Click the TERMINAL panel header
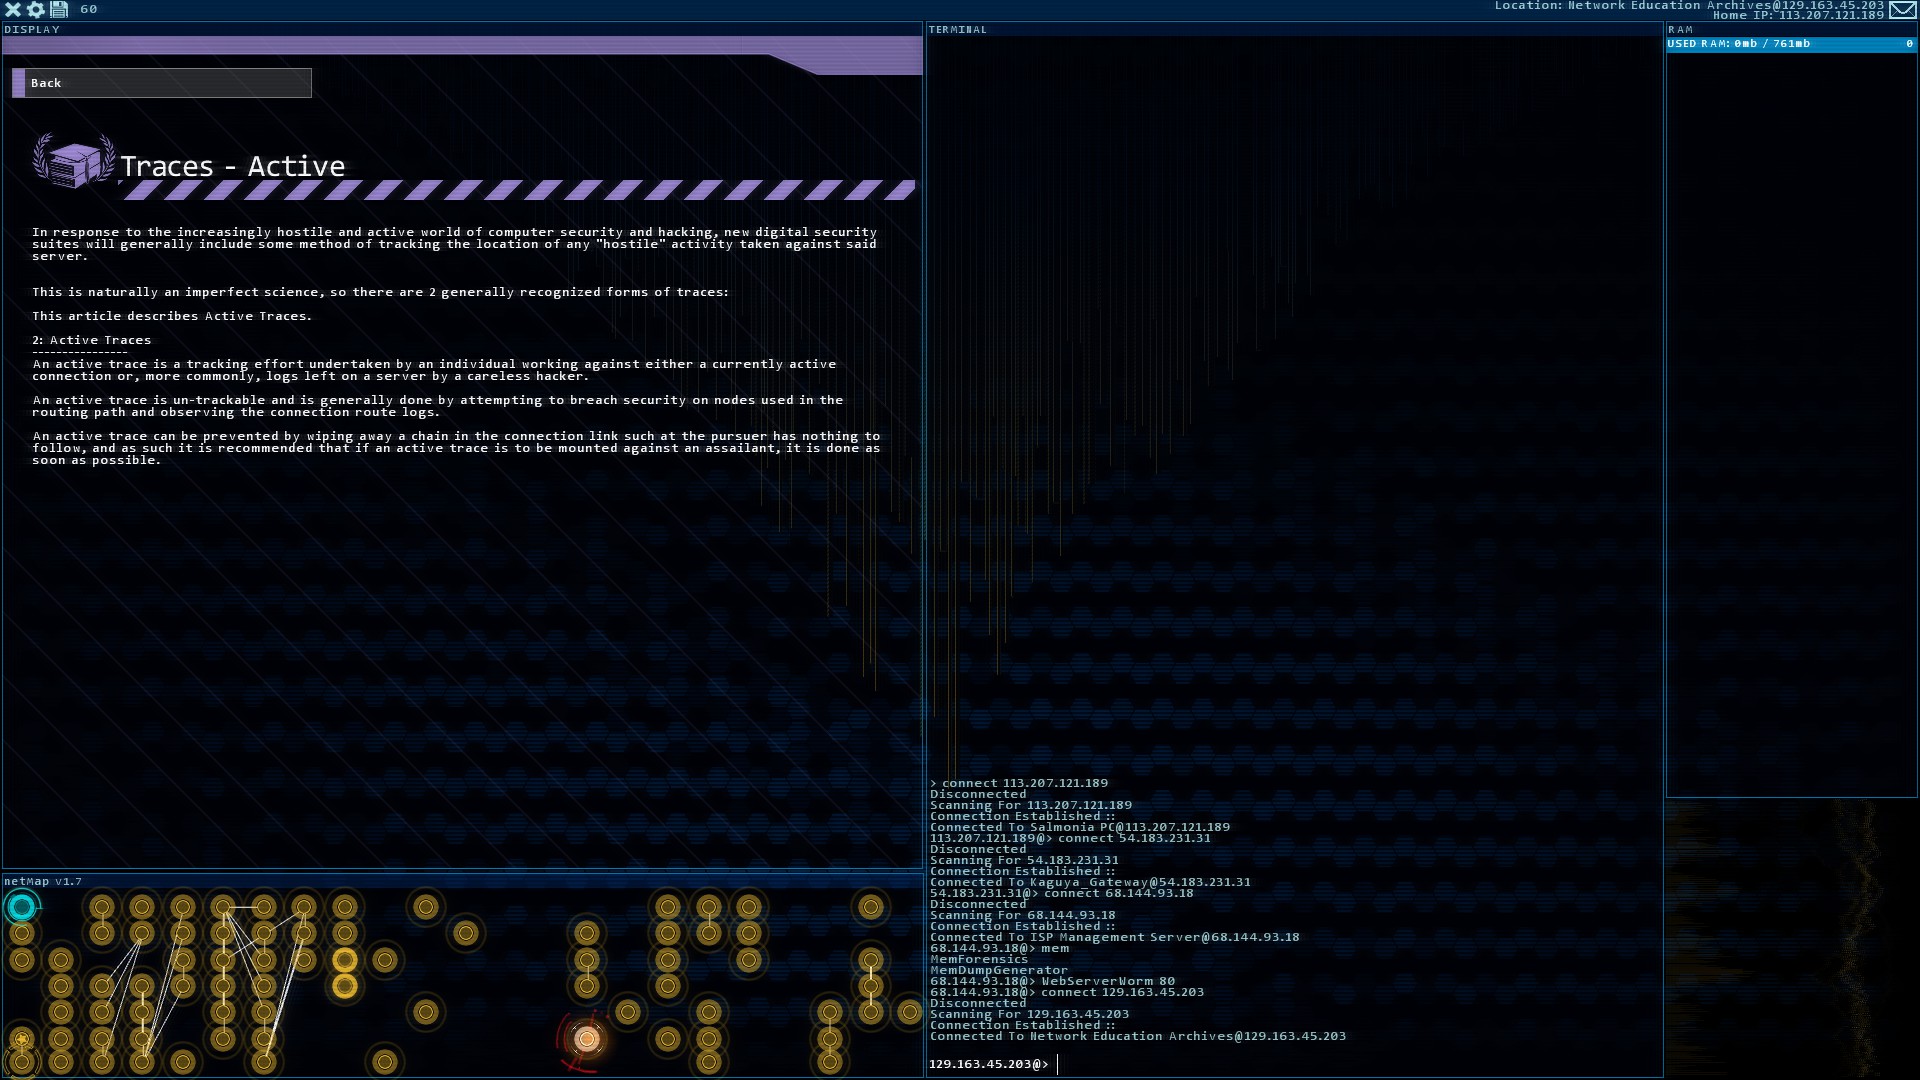 click(957, 29)
